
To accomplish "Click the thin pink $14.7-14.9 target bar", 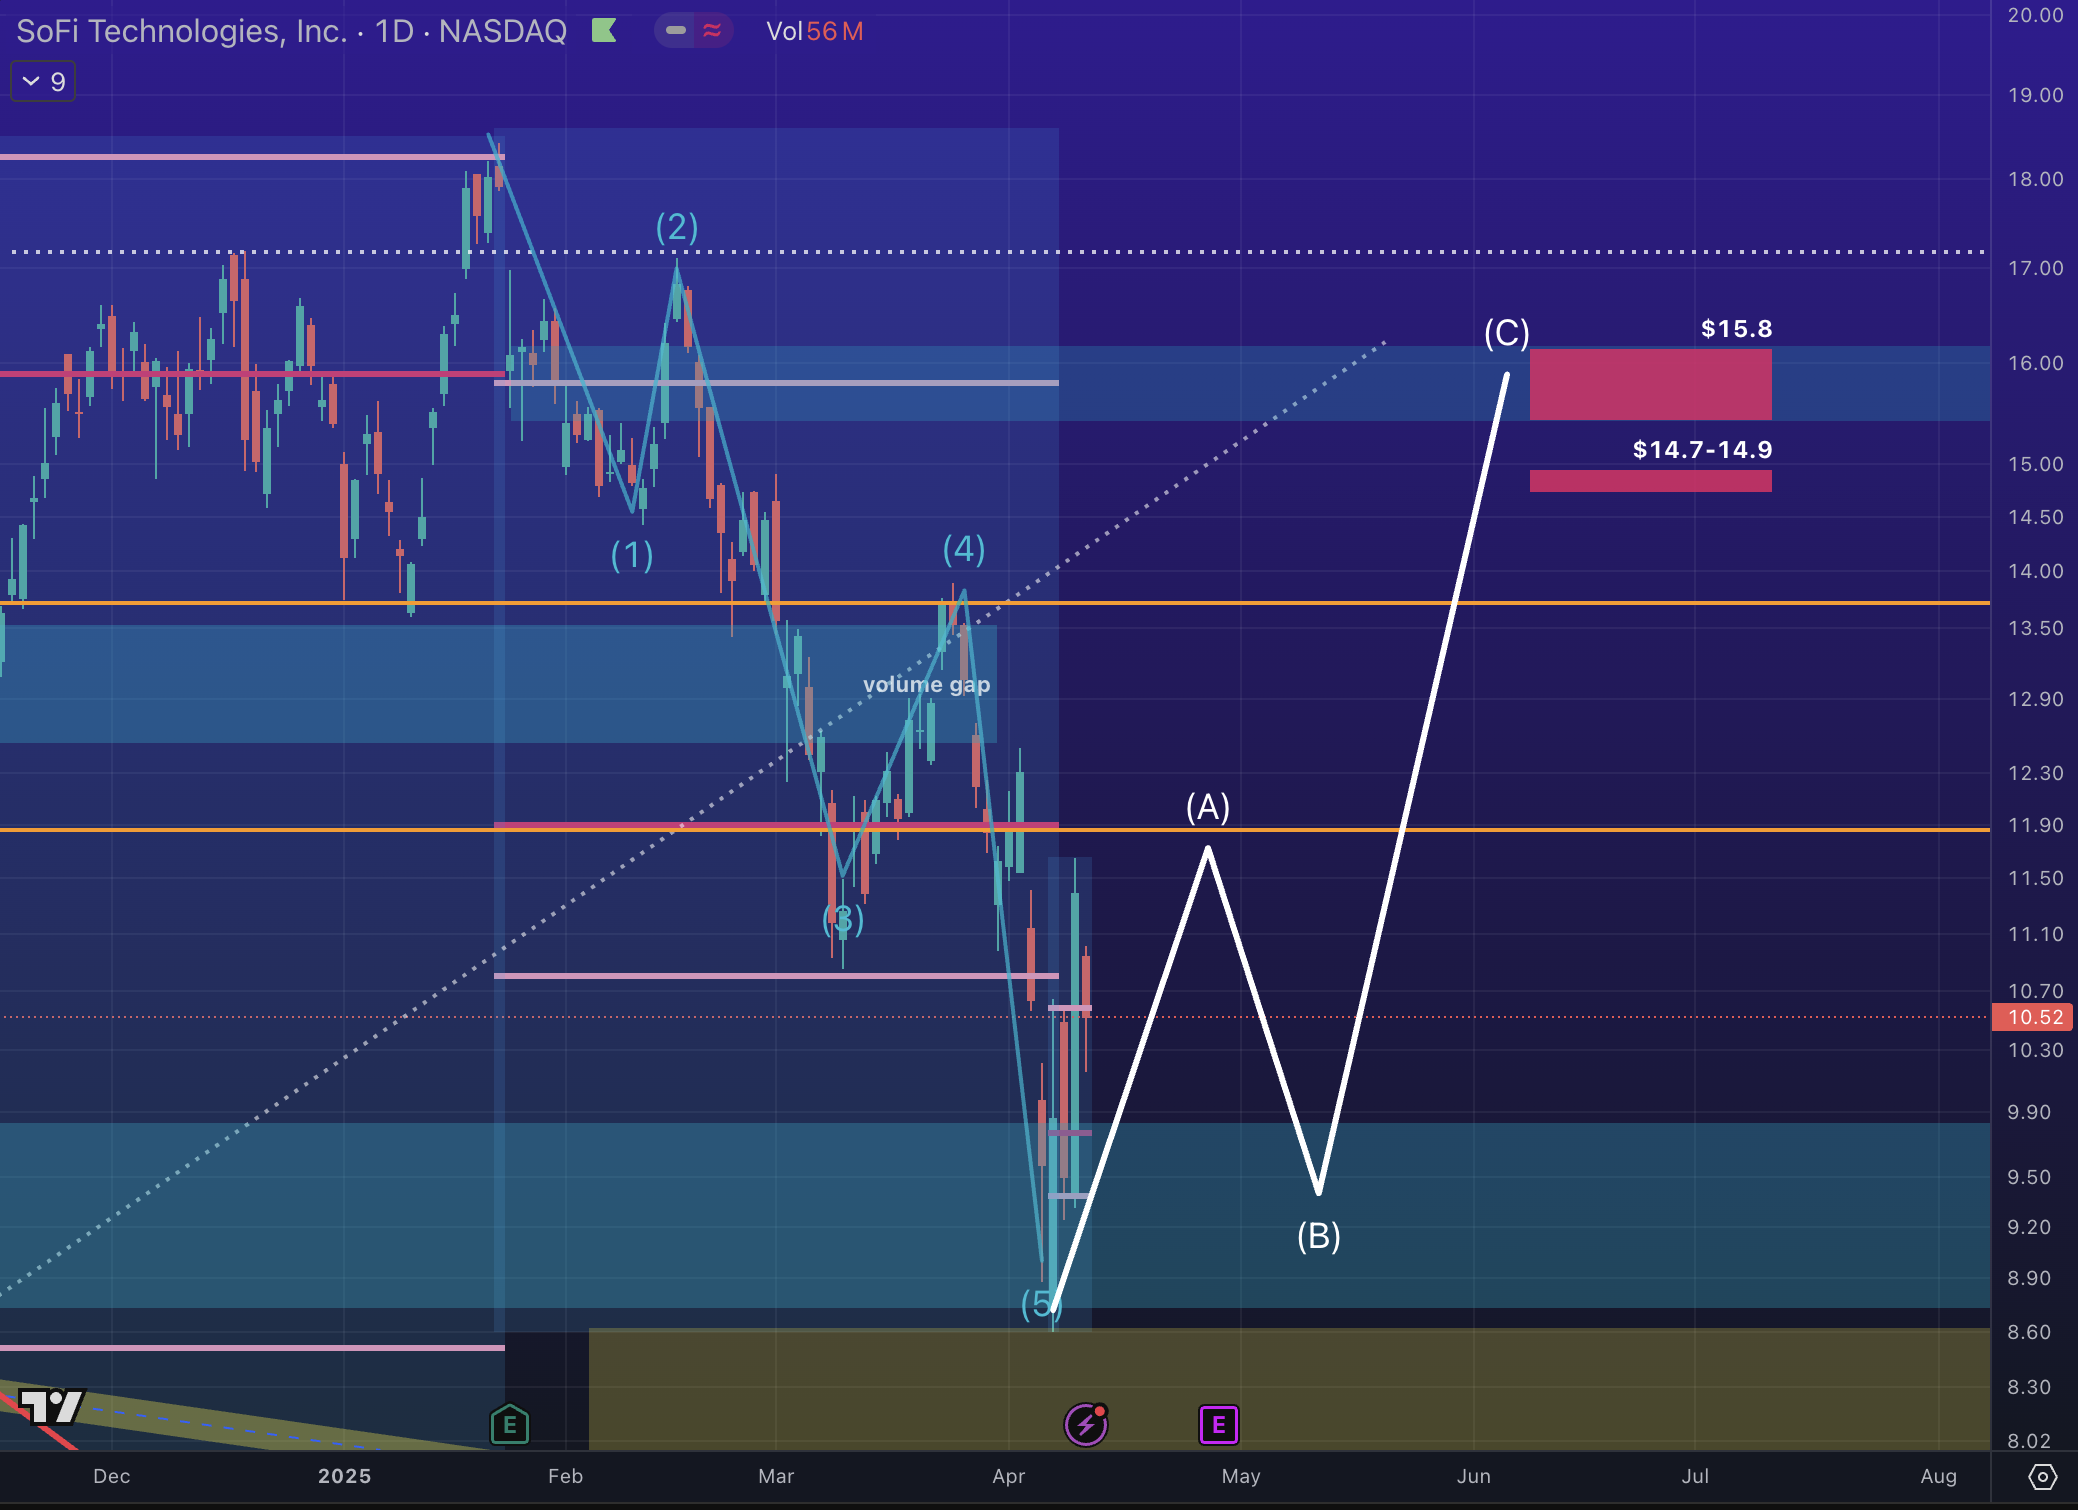I will point(1650,481).
